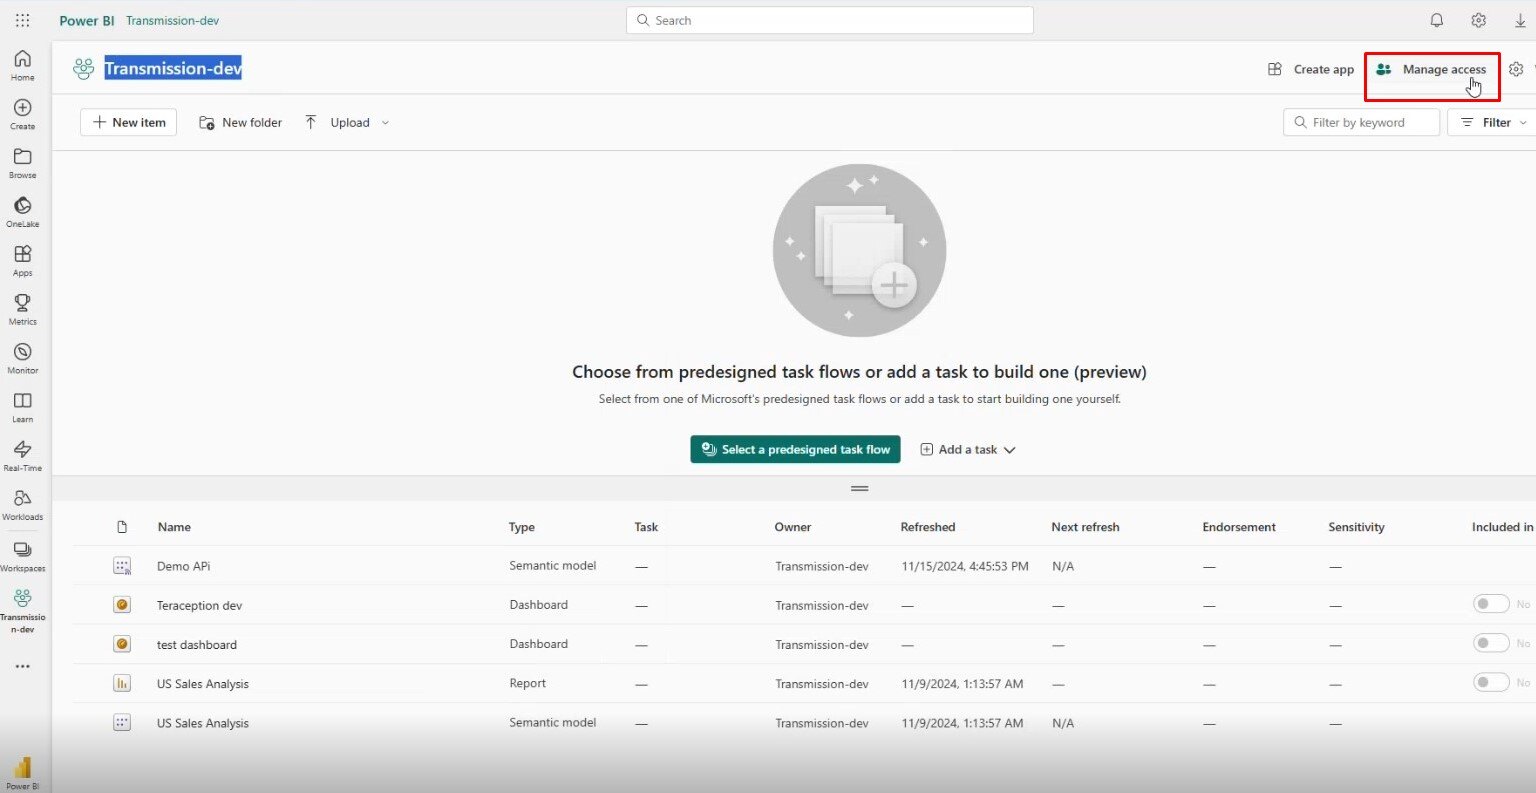Viewport: 1536px width, 793px height.
Task: Click Transmission-dev breadcrumb in top bar
Action: tap(172, 20)
